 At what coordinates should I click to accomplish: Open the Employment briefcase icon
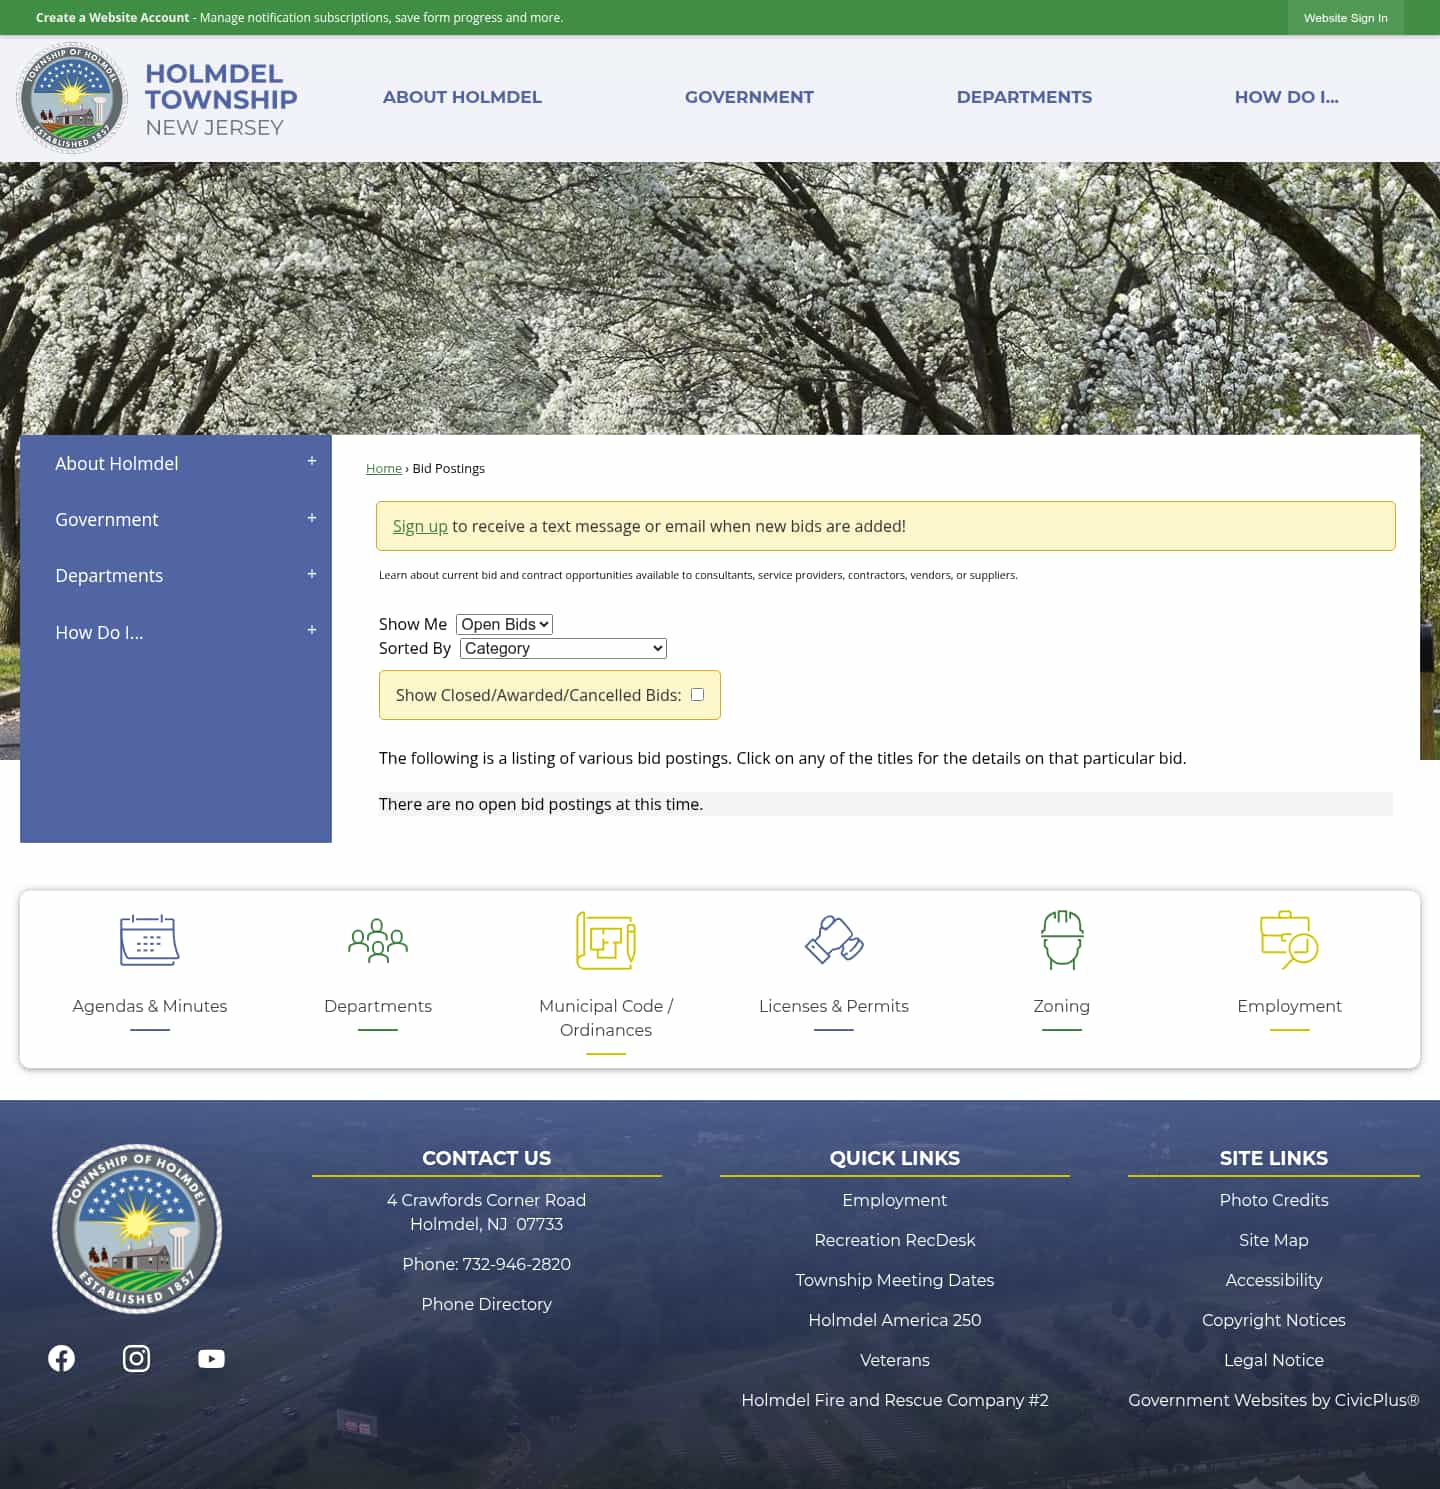(1289, 940)
